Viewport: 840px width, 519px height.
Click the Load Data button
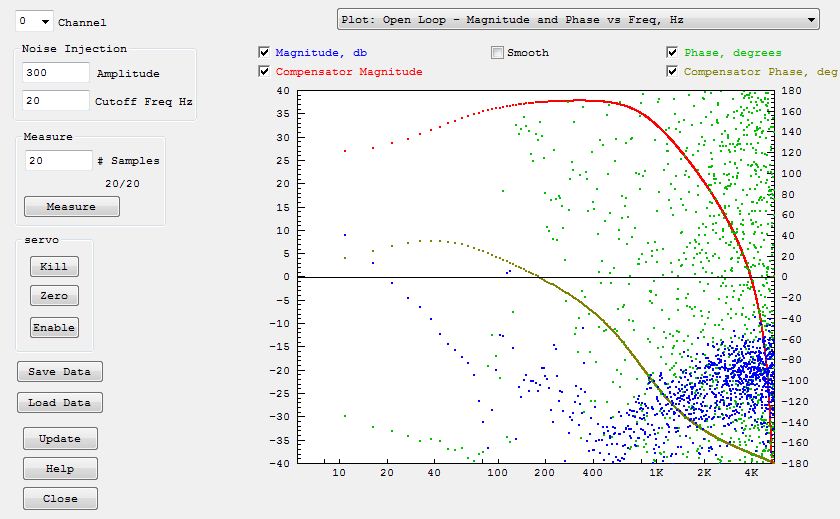pos(60,402)
